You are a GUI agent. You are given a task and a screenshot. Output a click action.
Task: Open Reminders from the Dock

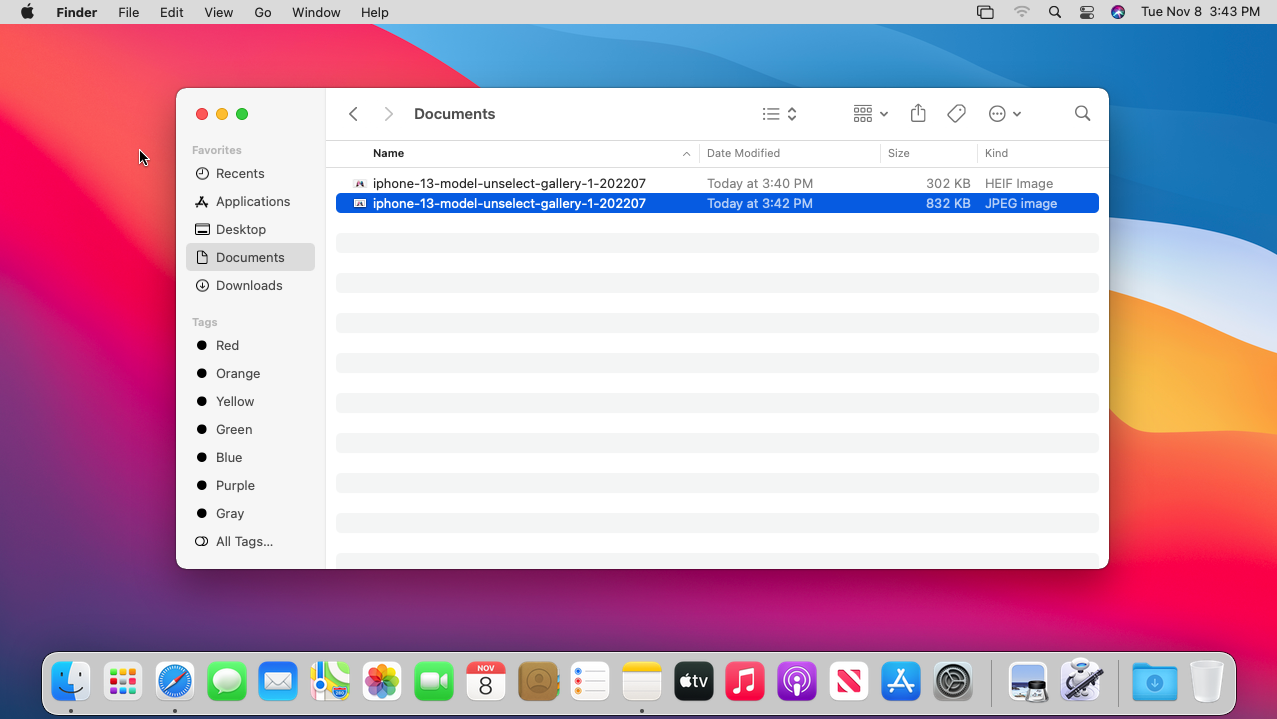[x=590, y=682]
